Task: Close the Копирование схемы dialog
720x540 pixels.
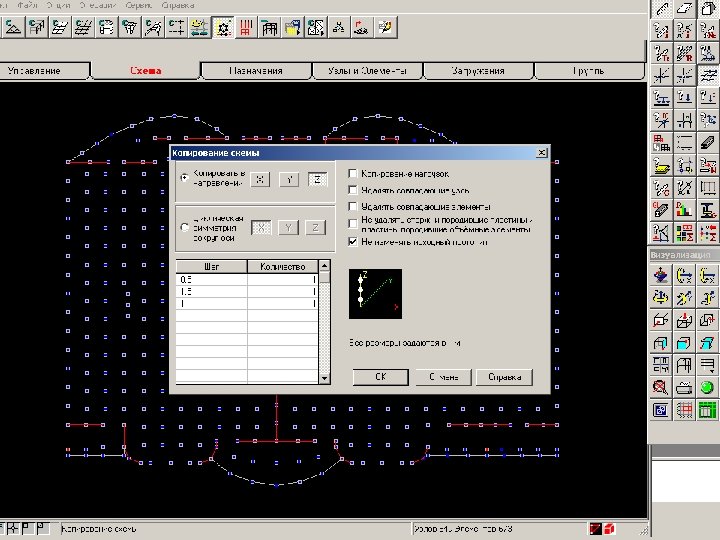Action: (542, 152)
